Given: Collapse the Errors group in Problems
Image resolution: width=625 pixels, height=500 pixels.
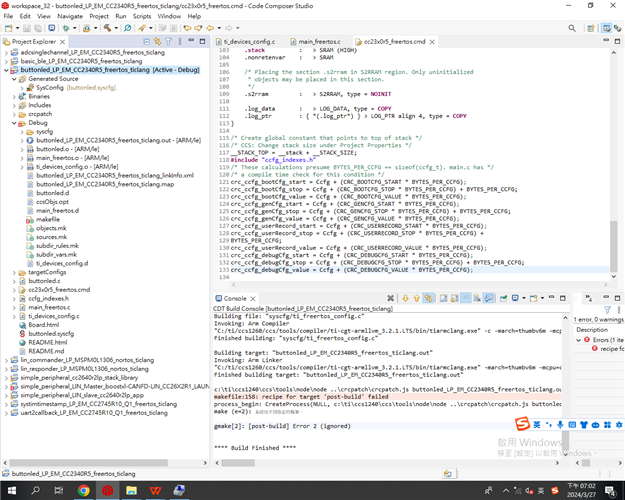Looking at the screenshot, I should (x=579, y=340).
